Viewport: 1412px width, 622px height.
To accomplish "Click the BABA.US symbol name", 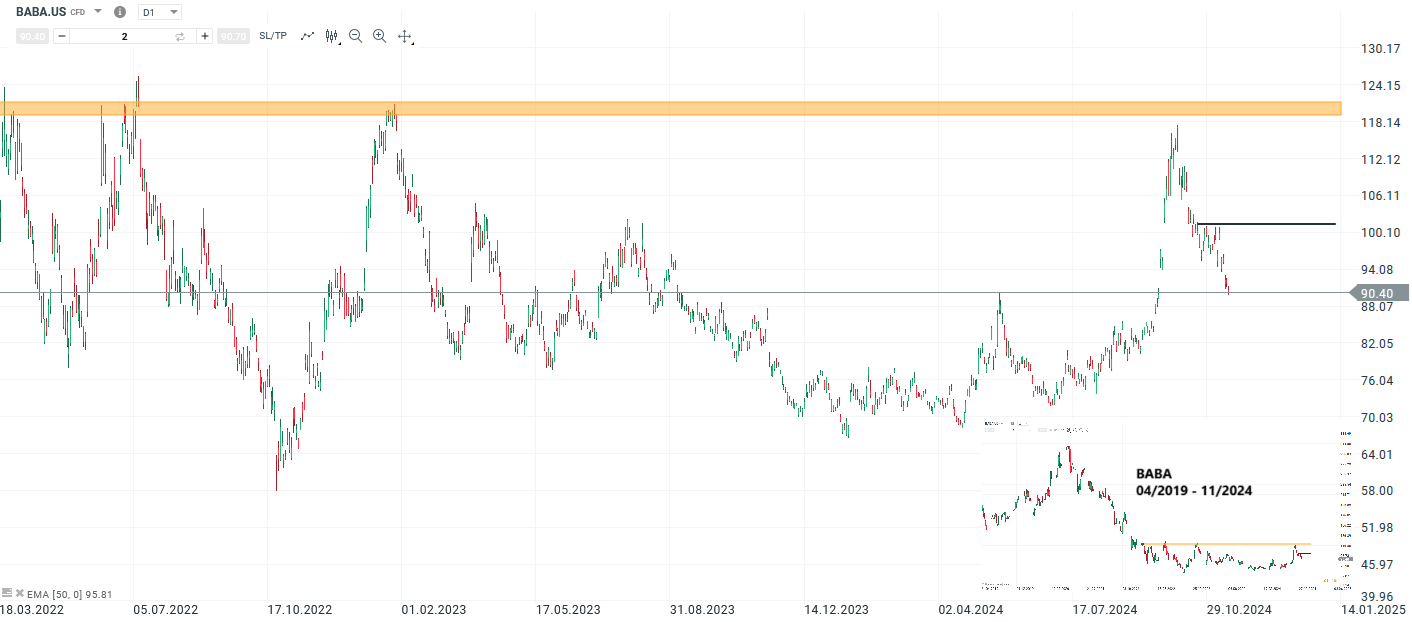I will click(41, 12).
